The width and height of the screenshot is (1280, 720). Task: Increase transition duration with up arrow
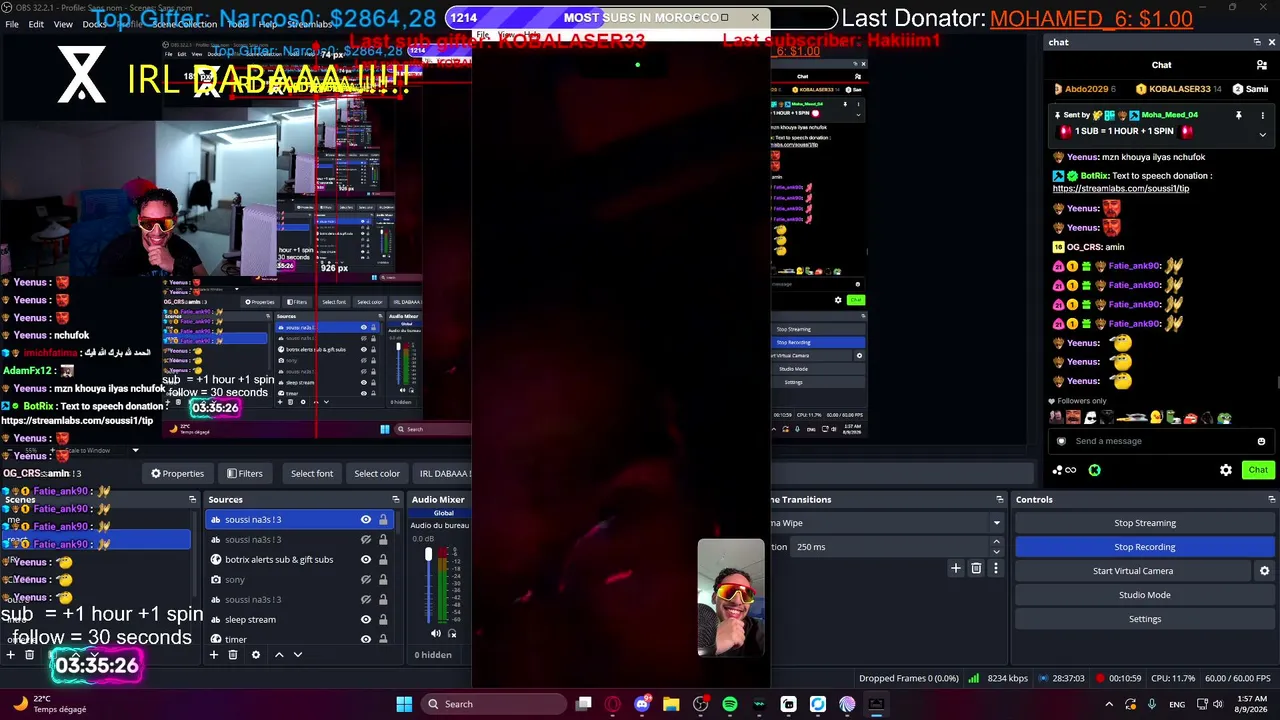coord(996,542)
